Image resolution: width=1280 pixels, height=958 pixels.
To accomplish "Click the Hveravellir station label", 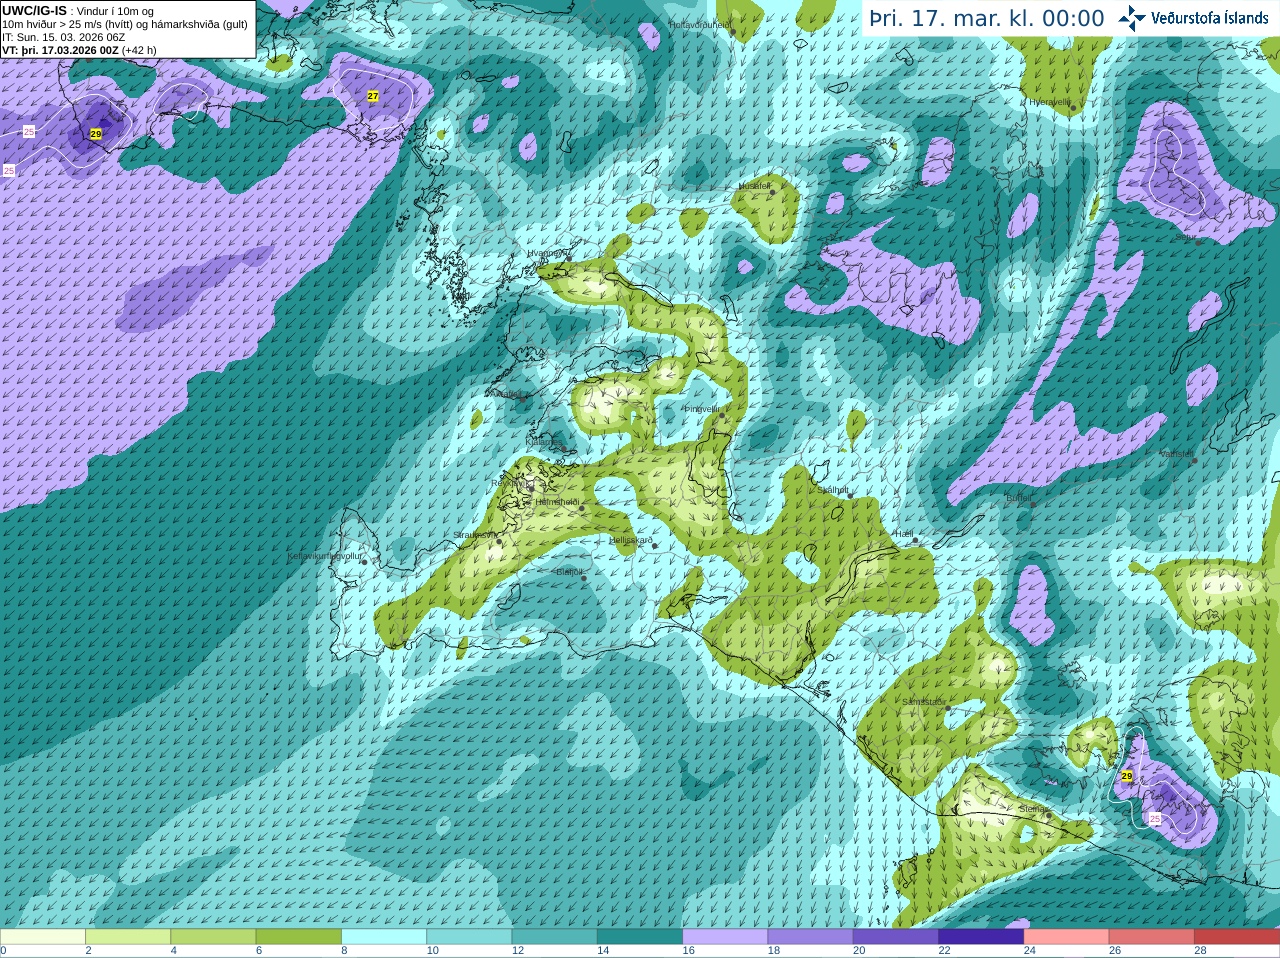I will (x=1049, y=102).
